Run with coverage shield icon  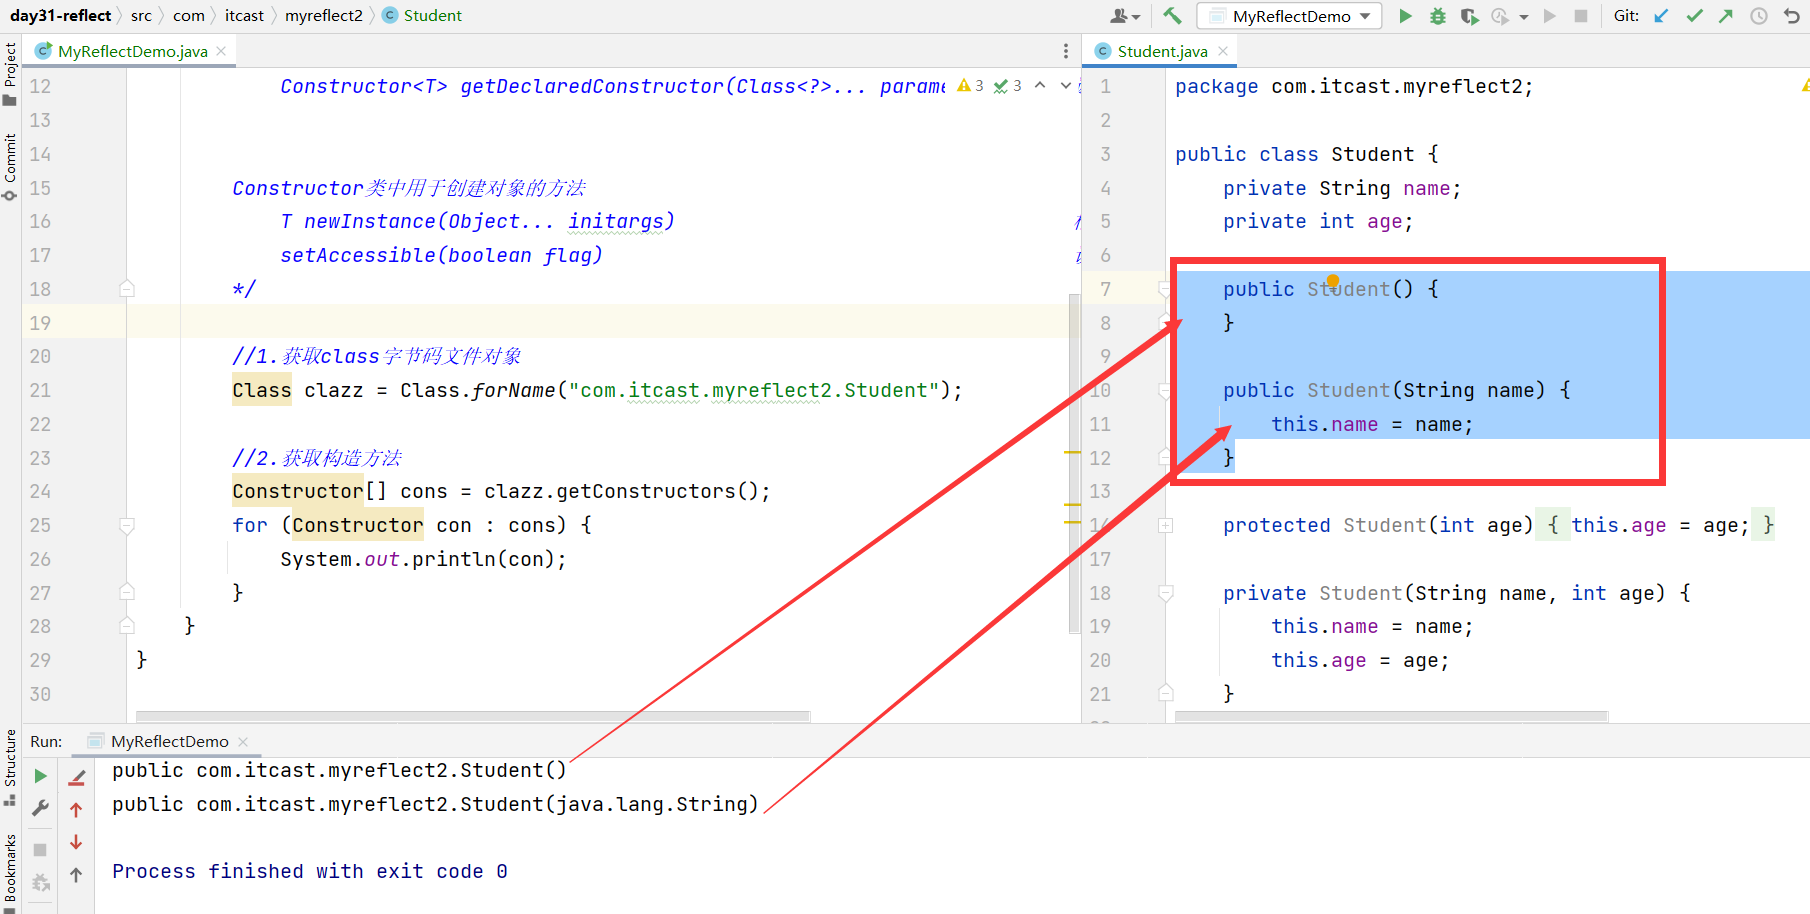coord(1469,16)
